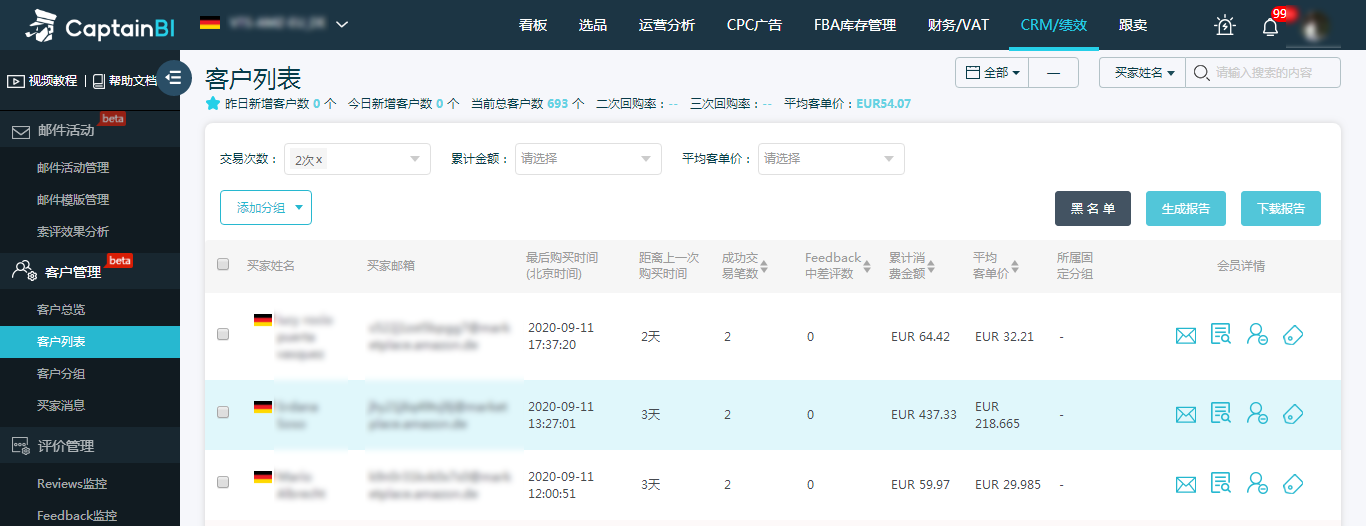This screenshot has width=1366, height=526.
Task: Open the 累计金额 dropdown
Action: tap(588, 159)
